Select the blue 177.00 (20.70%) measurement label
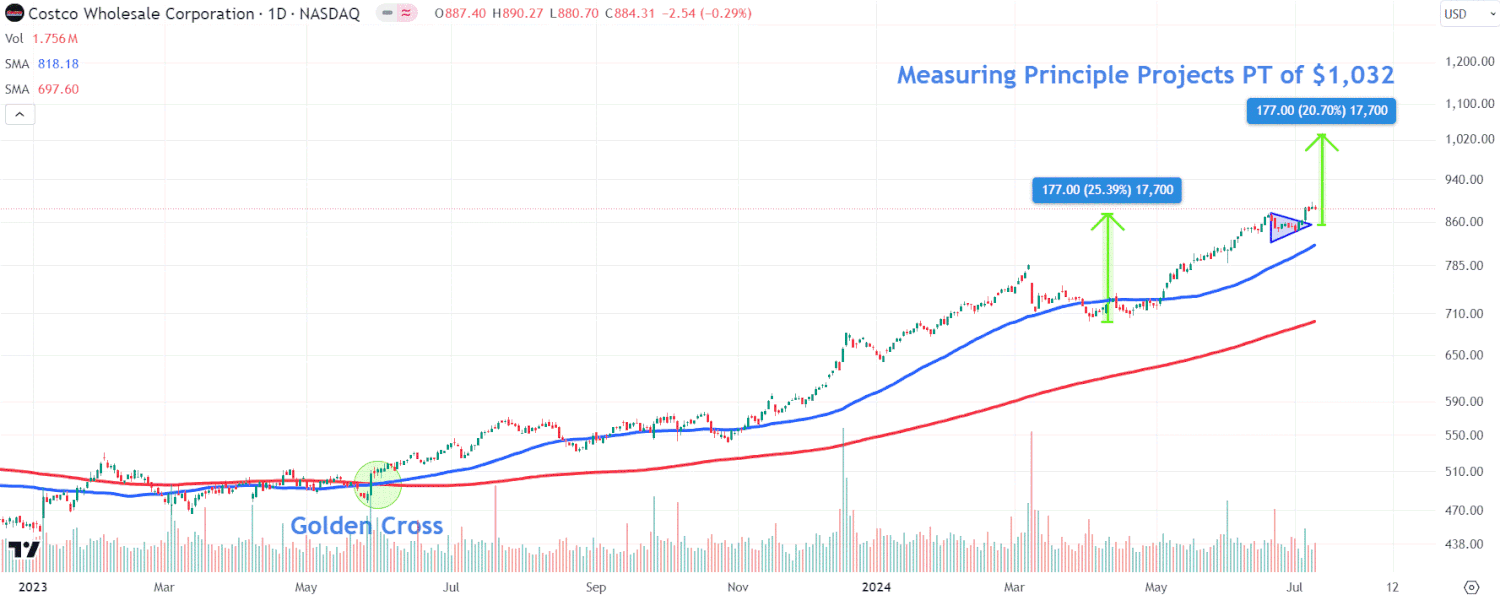Image resolution: width=1500 pixels, height=595 pixels. pyautogui.click(x=1321, y=111)
